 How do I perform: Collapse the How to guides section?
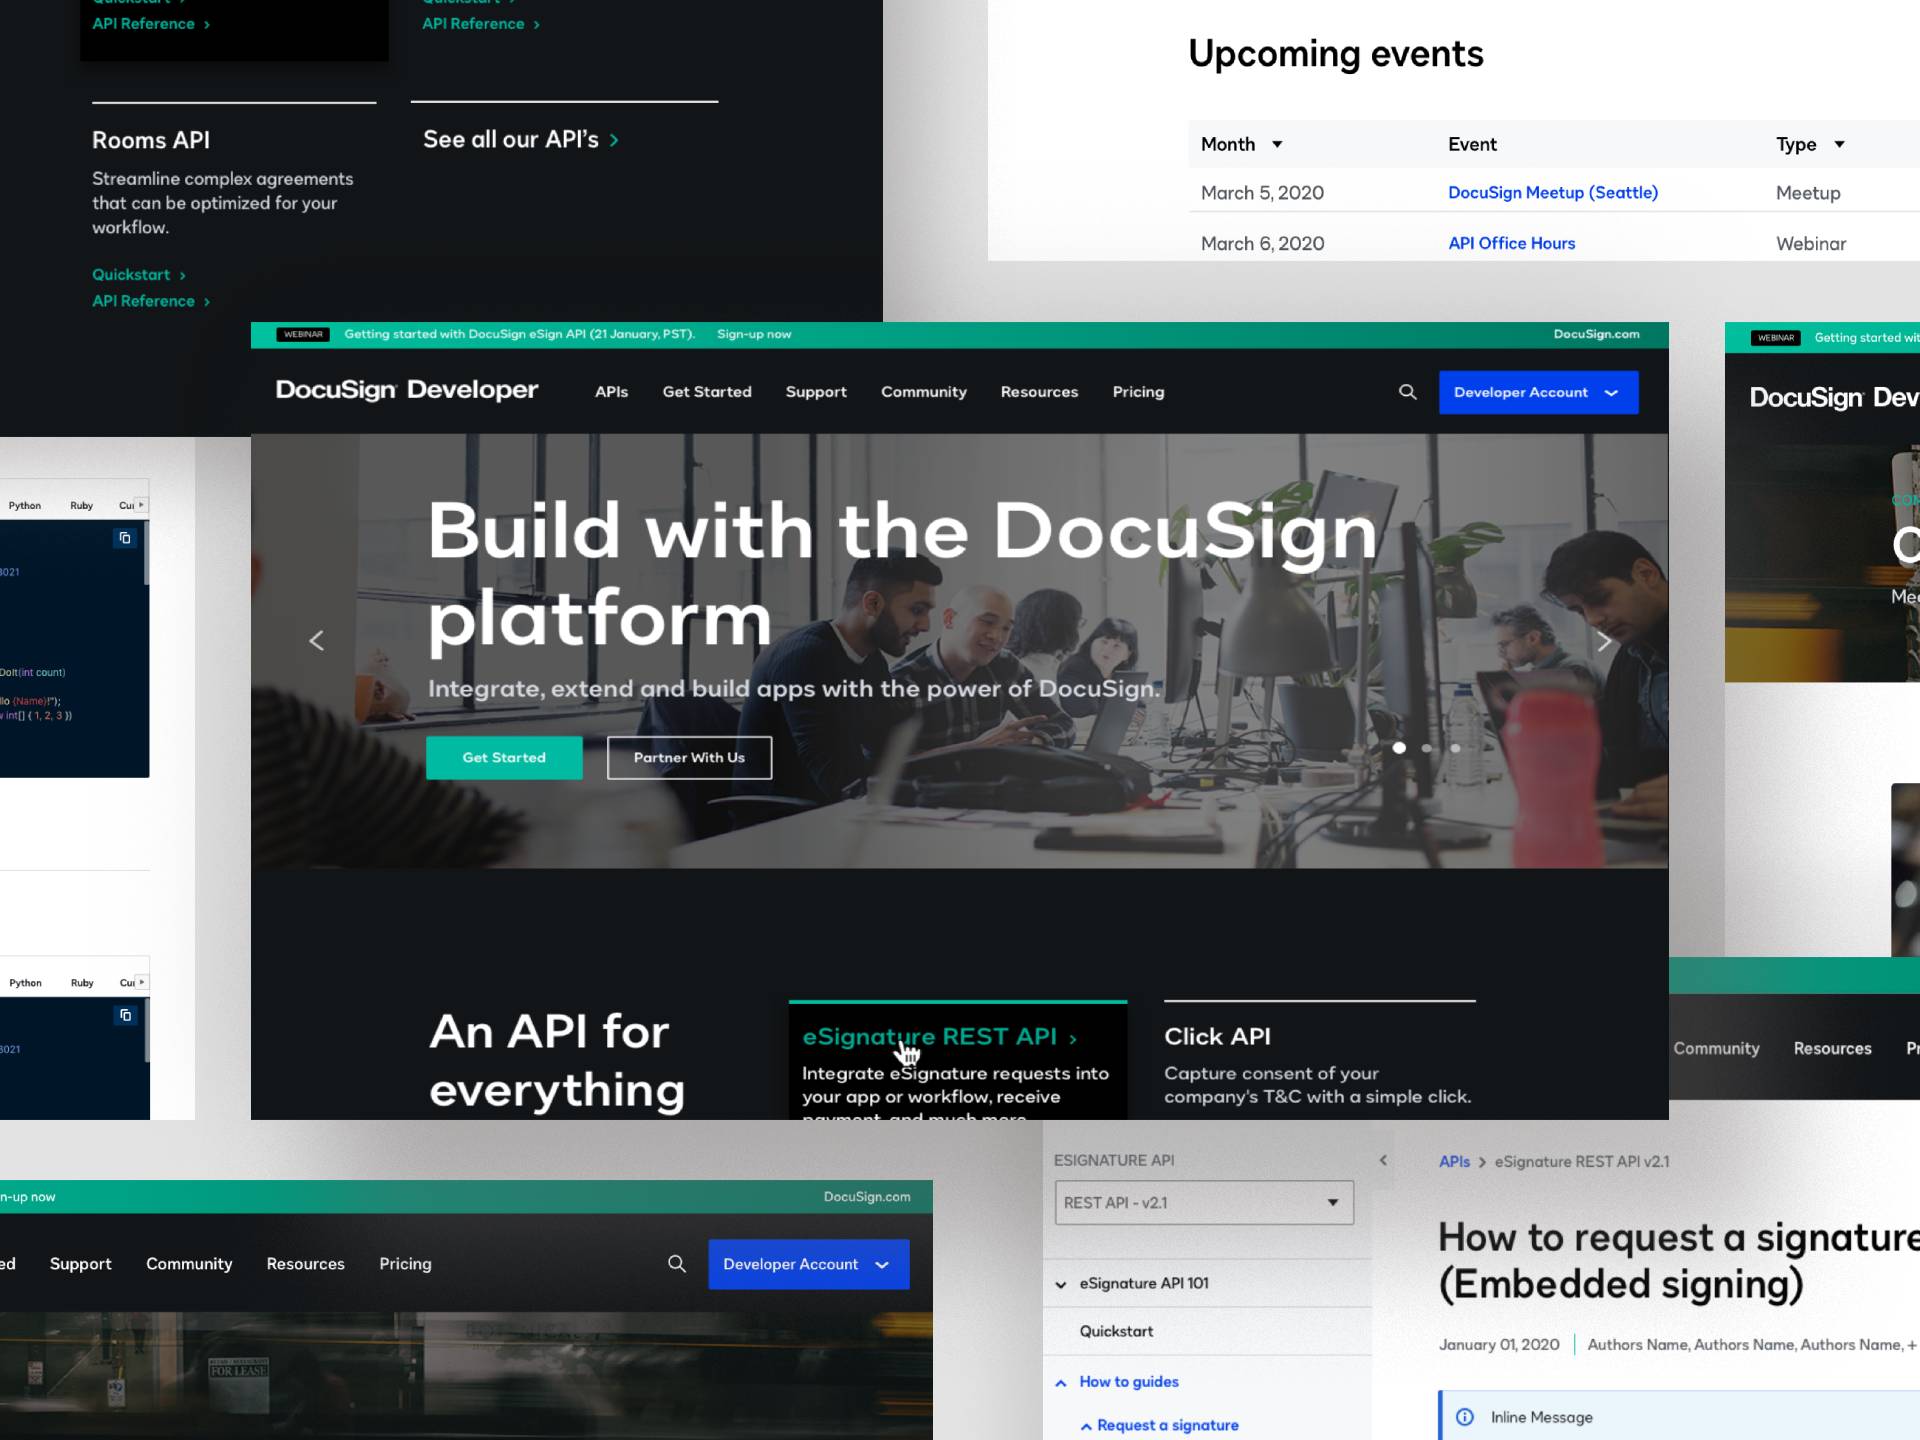(1061, 1382)
